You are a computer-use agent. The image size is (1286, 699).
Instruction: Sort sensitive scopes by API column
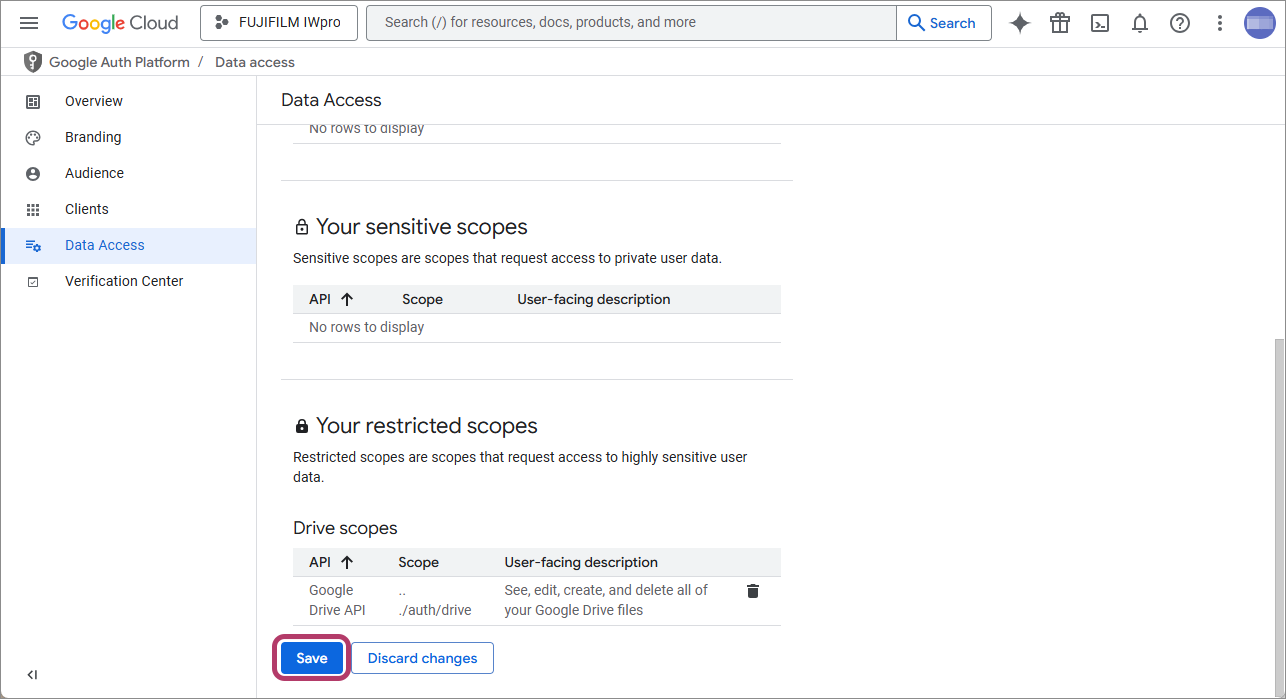331,299
